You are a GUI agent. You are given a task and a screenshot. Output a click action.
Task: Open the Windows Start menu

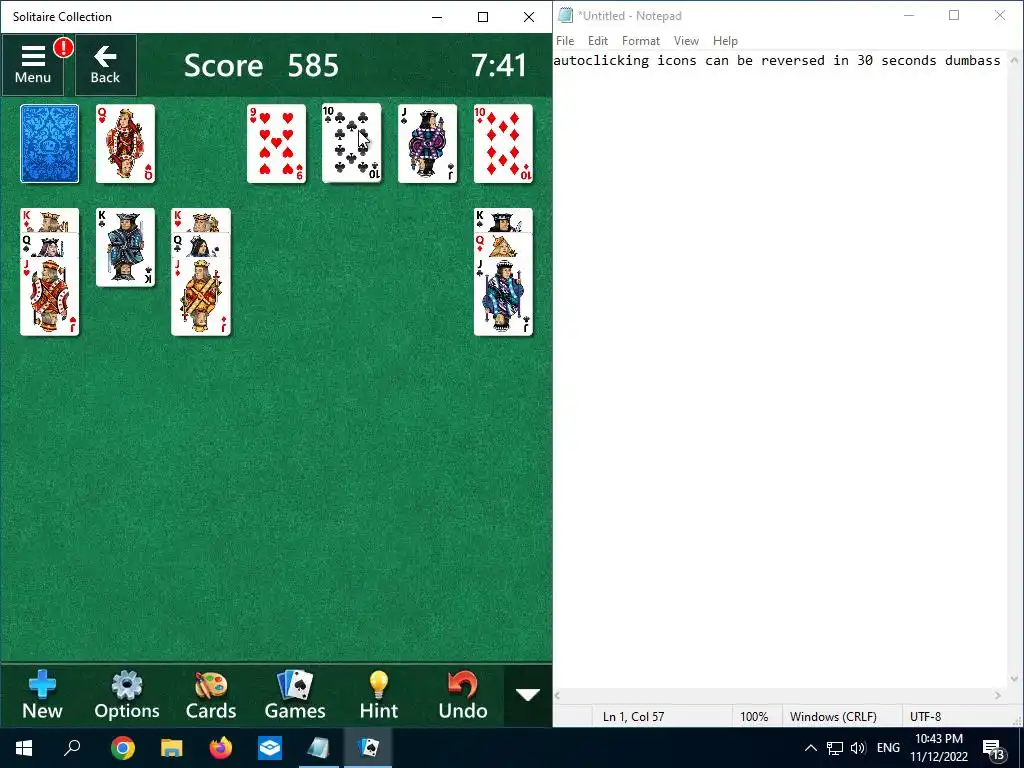tap(24, 748)
